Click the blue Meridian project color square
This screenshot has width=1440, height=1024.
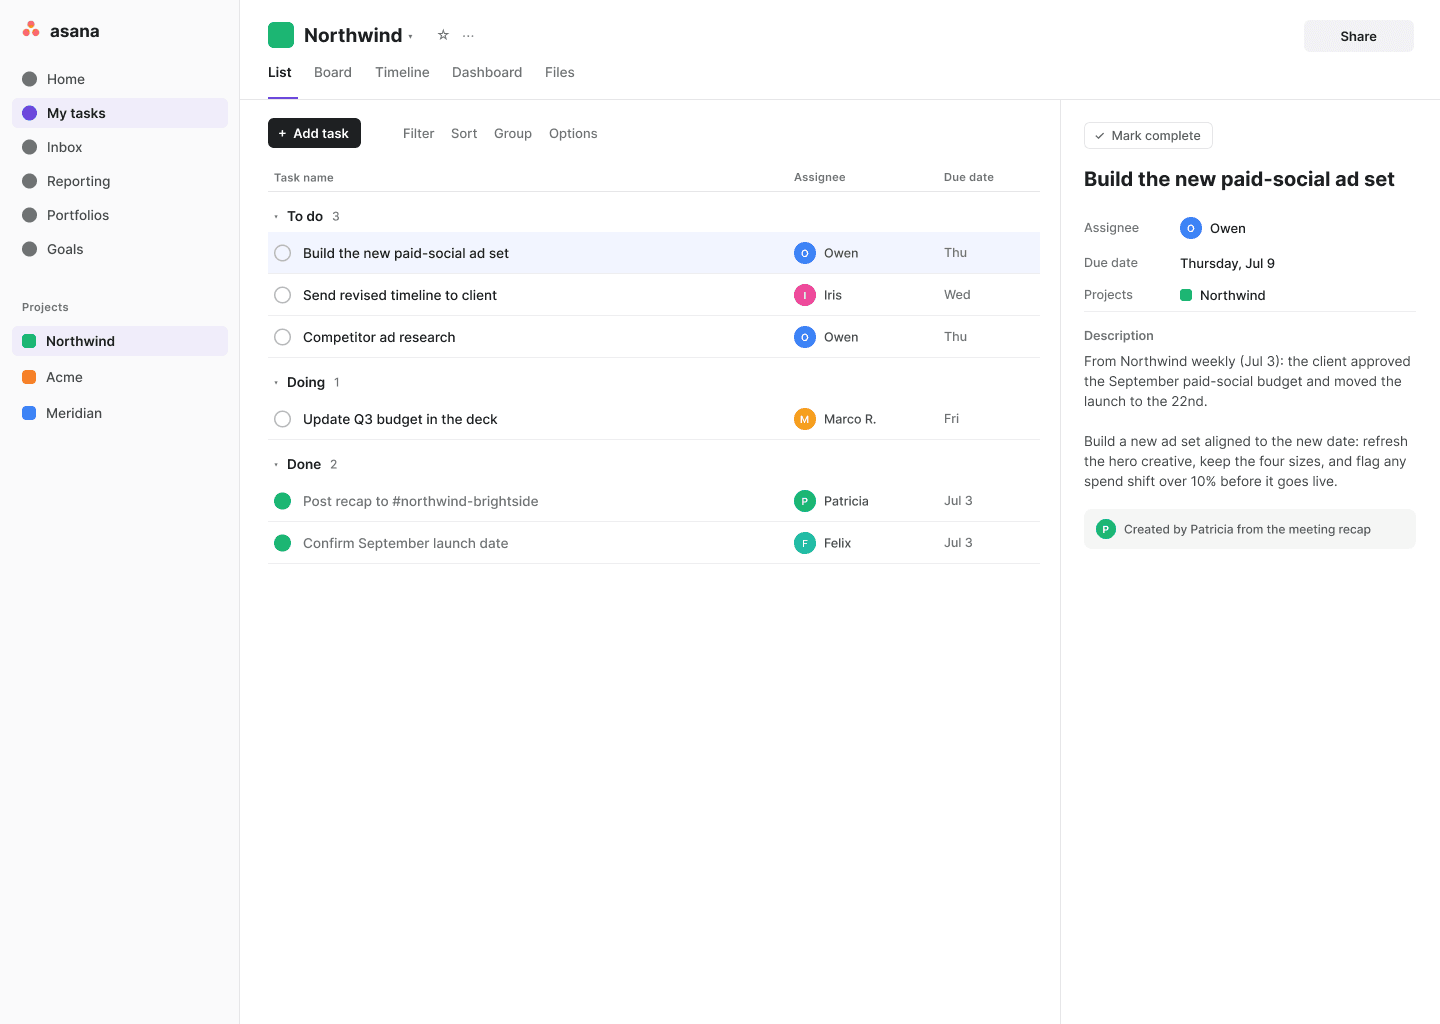point(29,413)
